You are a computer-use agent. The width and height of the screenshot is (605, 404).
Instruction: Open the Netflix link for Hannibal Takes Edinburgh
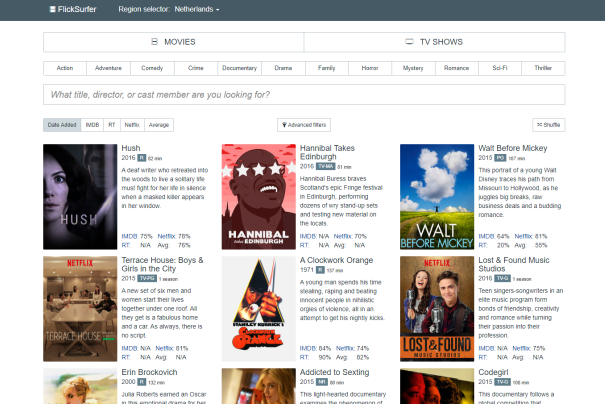(343, 236)
